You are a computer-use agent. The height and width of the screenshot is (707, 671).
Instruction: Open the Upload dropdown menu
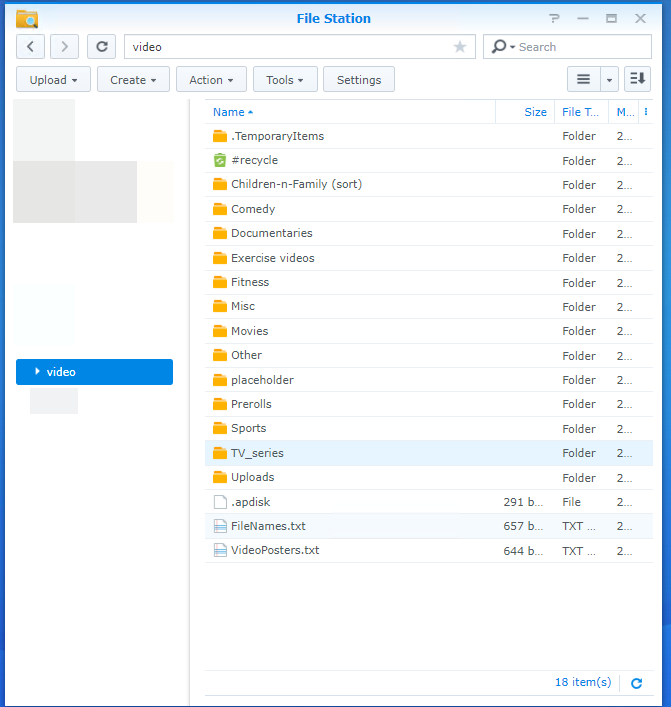pos(53,79)
